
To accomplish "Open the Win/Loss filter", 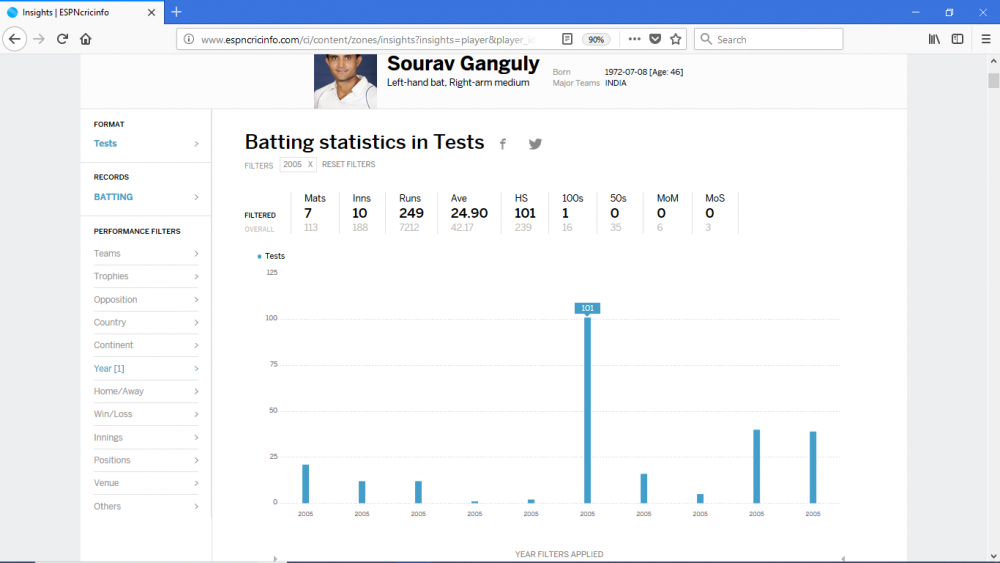I will point(146,414).
